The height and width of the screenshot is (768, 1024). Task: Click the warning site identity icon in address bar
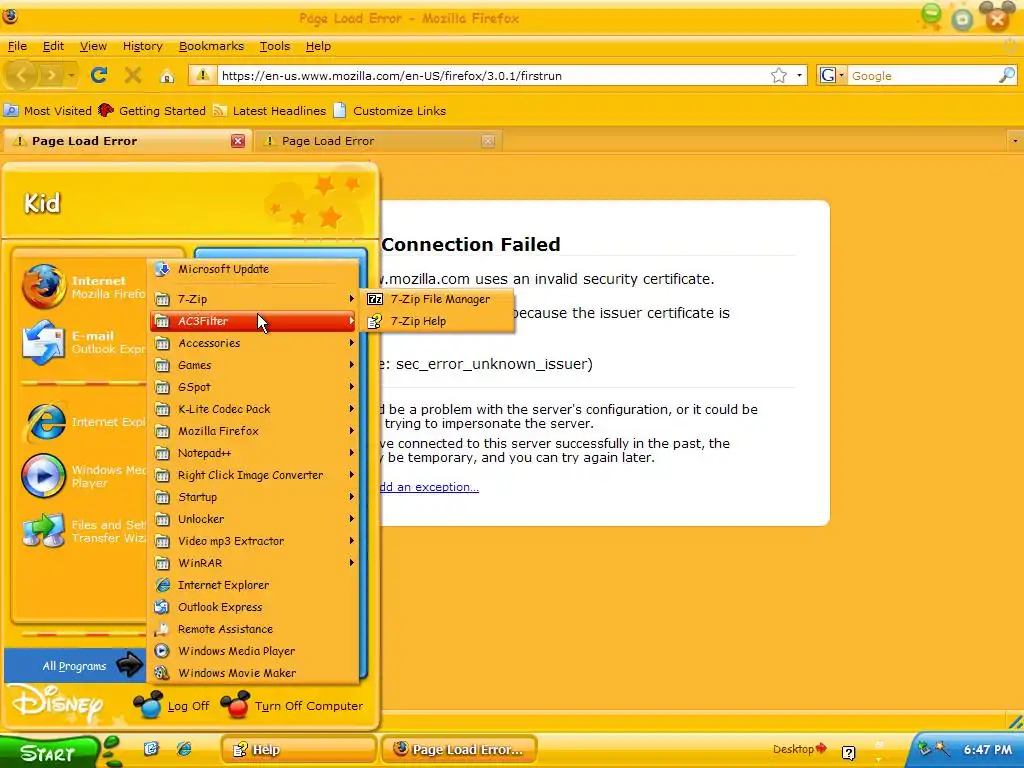click(203, 75)
